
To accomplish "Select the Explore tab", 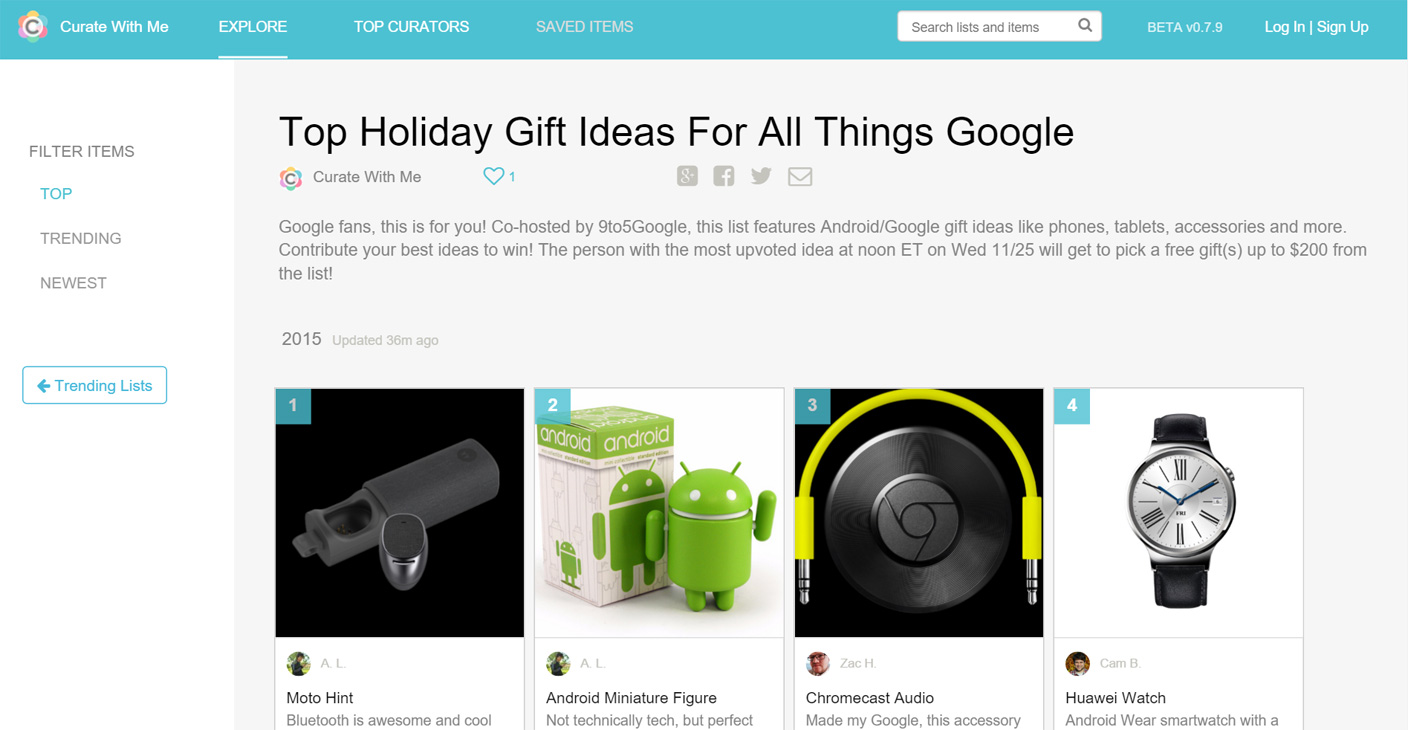I will pos(253,27).
